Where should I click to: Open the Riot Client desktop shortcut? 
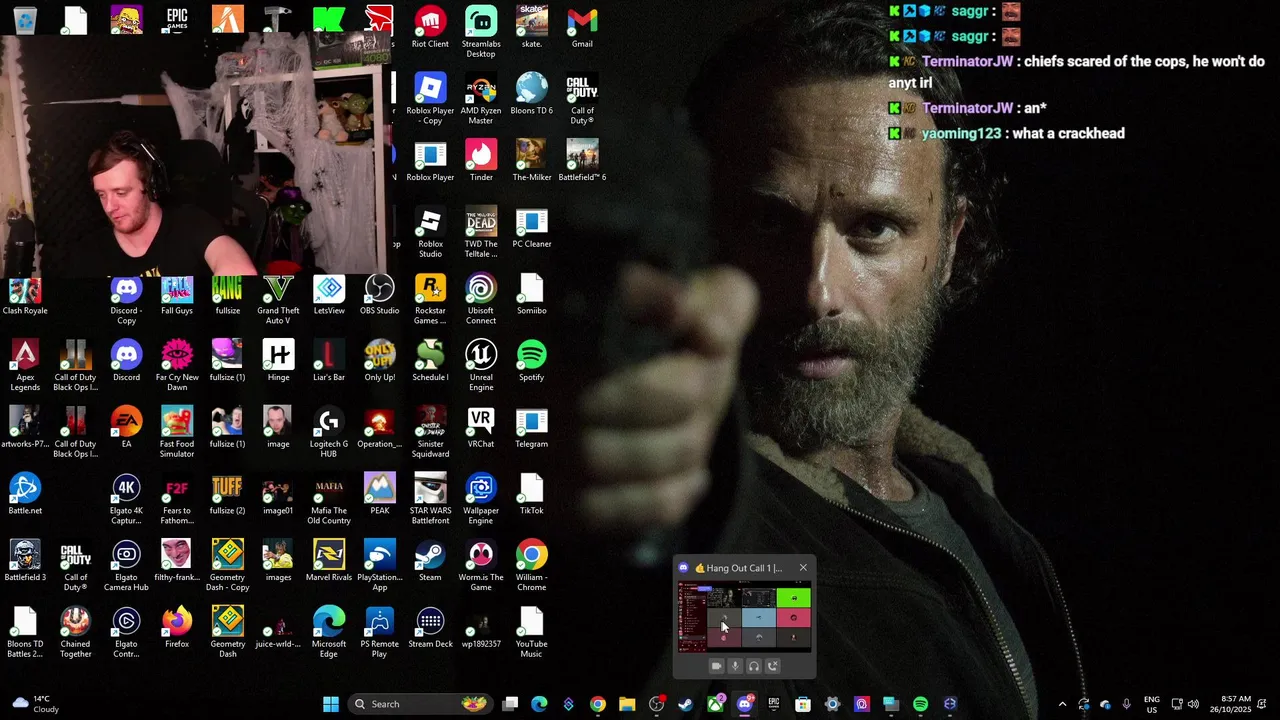coord(430,27)
